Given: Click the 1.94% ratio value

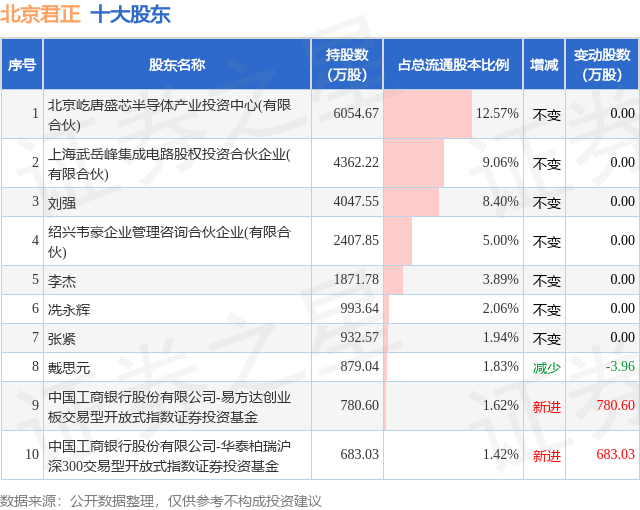Looking at the screenshot, I should tap(500, 337).
